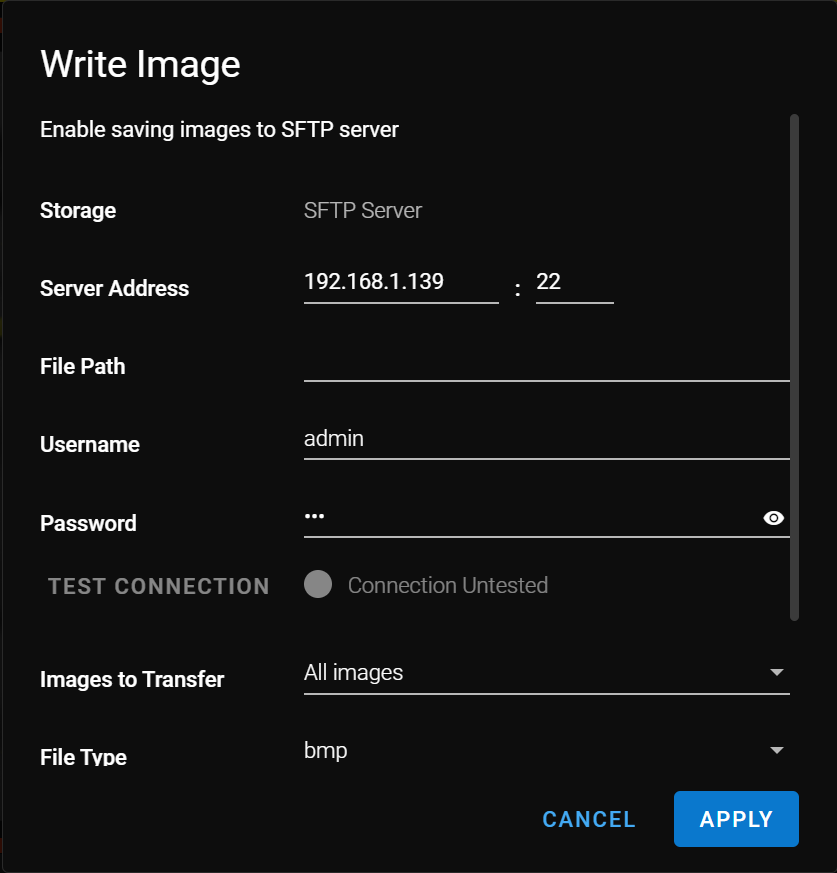Image resolution: width=837 pixels, height=873 pixels.
Task: Click the 'Write Image' dialog title
Action: click(140, 65)
